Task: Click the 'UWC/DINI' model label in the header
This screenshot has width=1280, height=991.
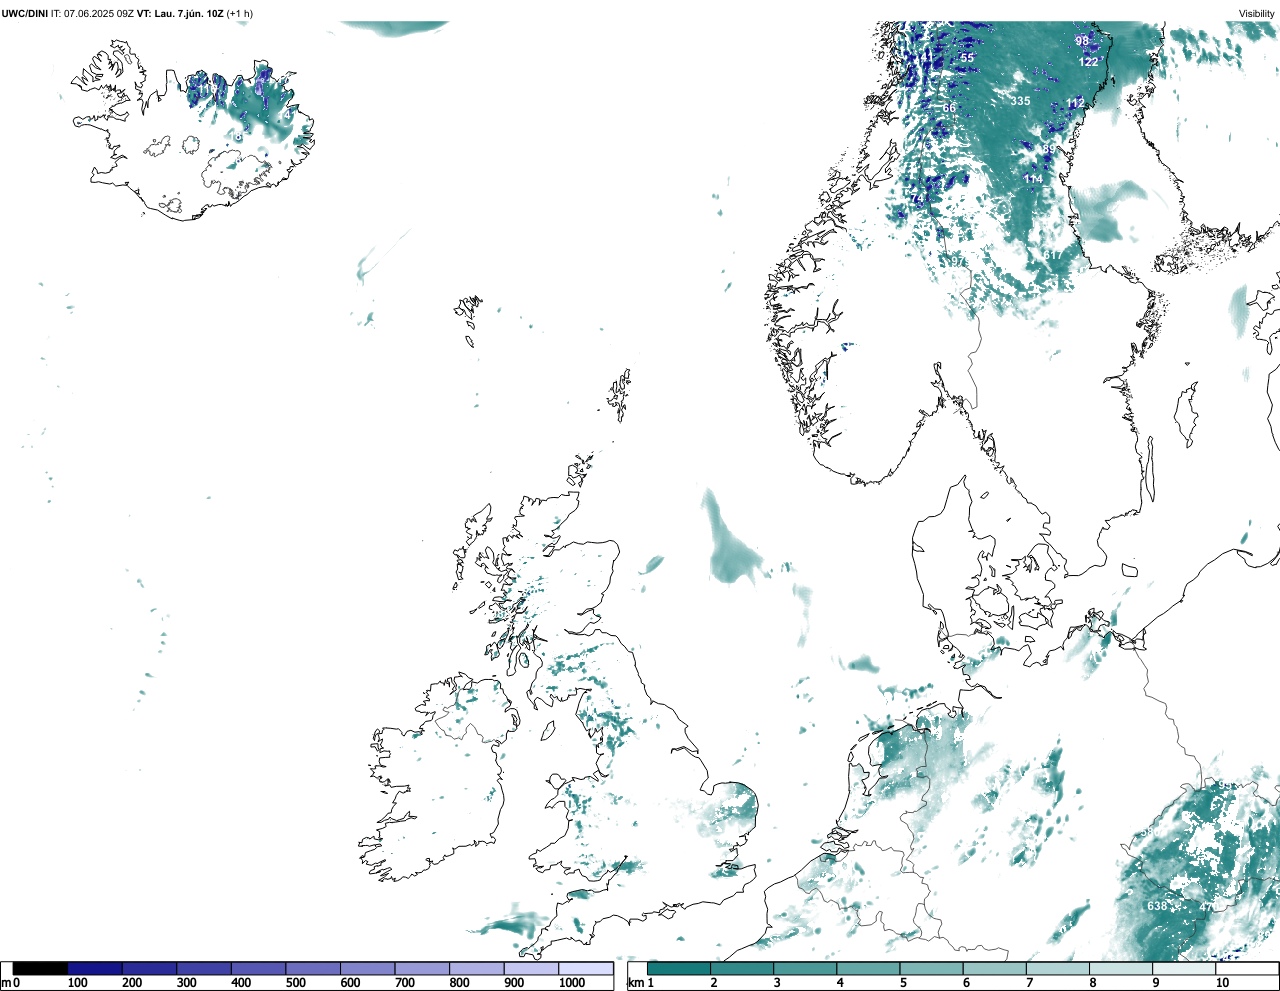Action: click(25, 14)
